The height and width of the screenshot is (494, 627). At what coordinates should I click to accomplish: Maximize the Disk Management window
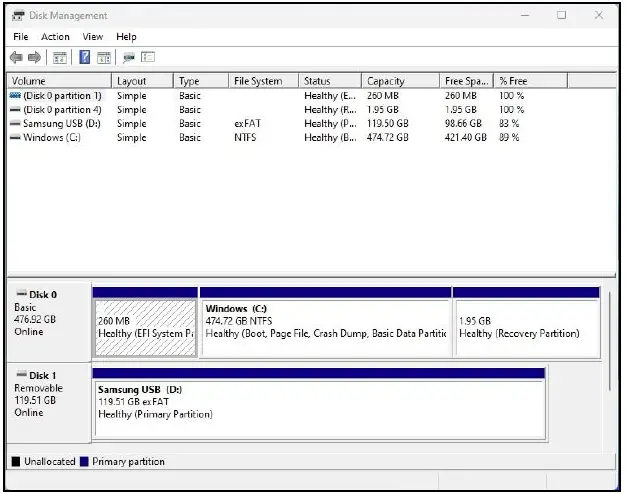pos(561,15)
